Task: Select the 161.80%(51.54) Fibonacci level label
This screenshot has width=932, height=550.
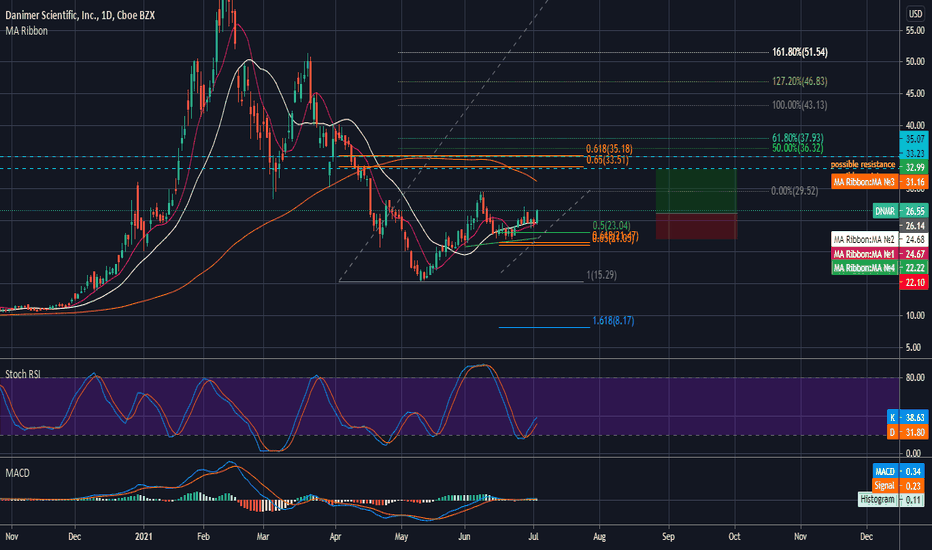Action: click(x=799, y=52)
